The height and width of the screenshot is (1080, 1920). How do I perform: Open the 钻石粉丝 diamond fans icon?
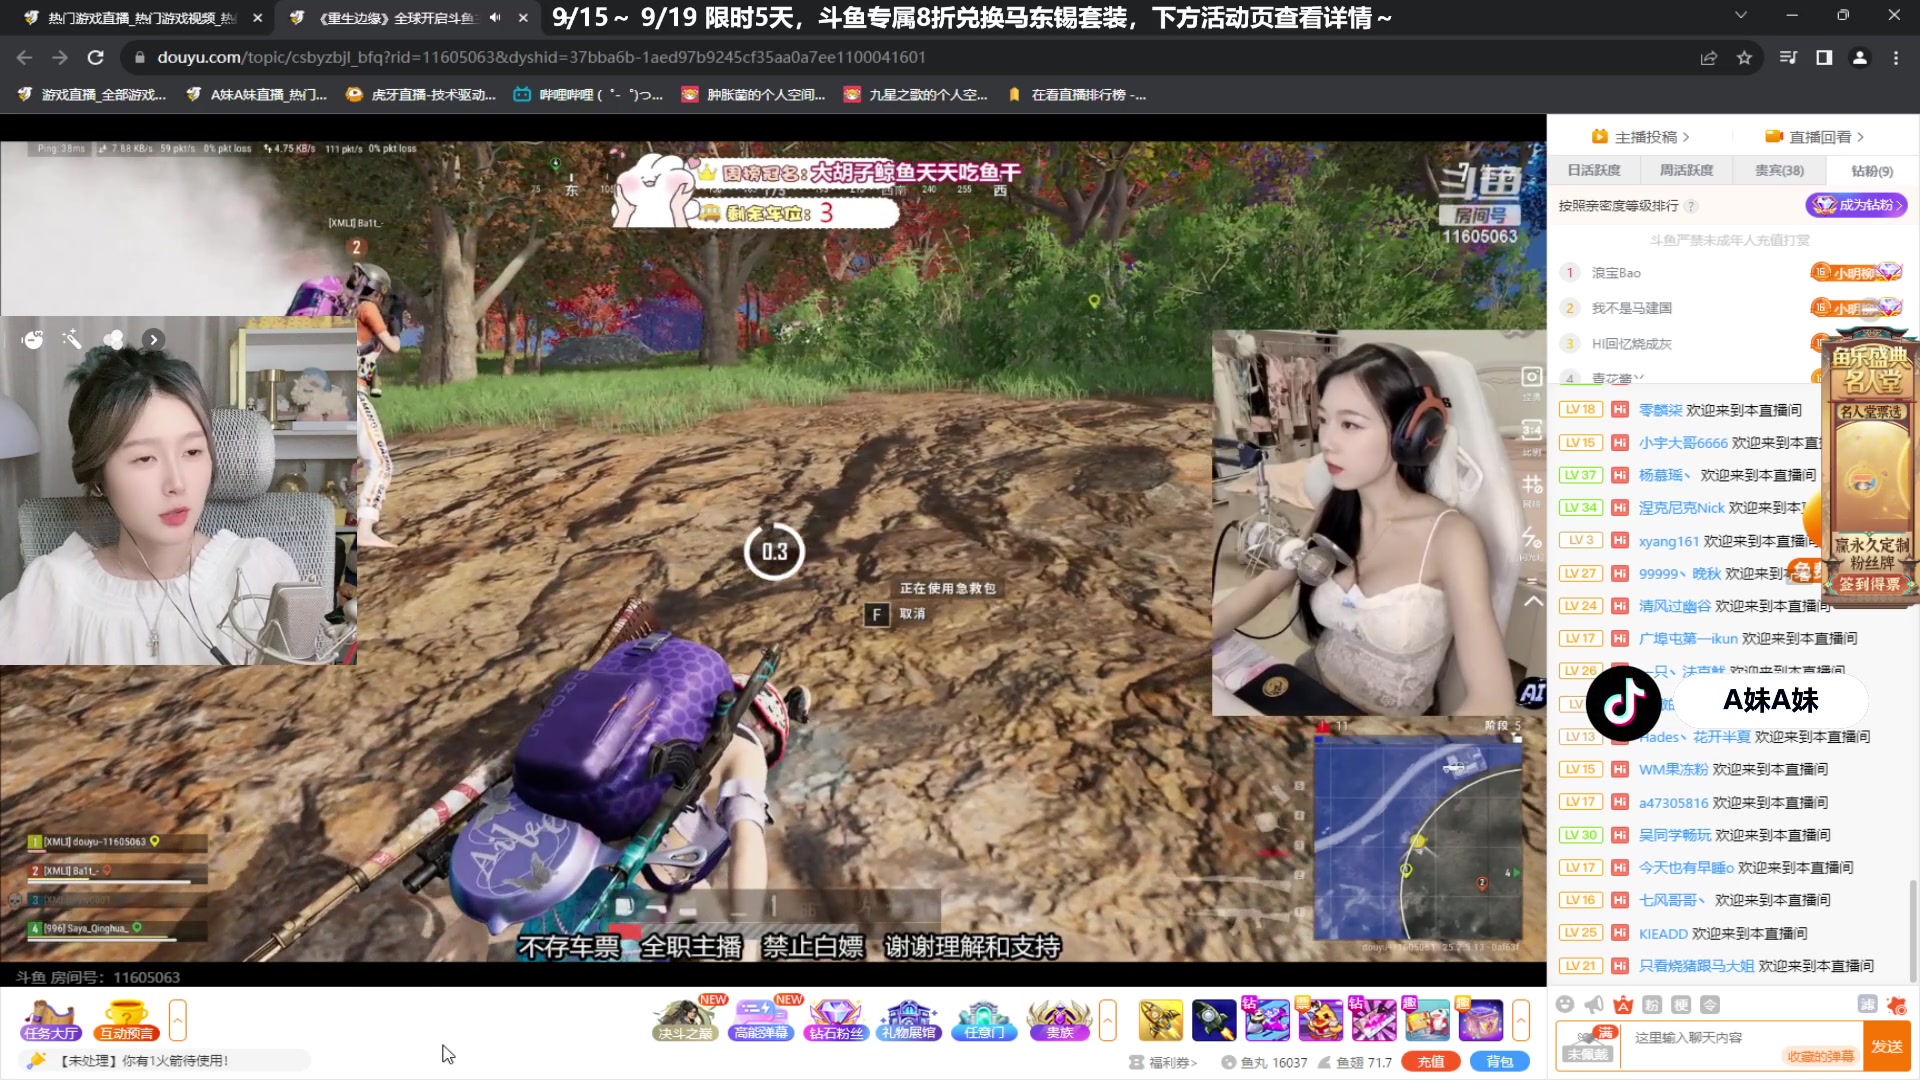pos(836,1020)
